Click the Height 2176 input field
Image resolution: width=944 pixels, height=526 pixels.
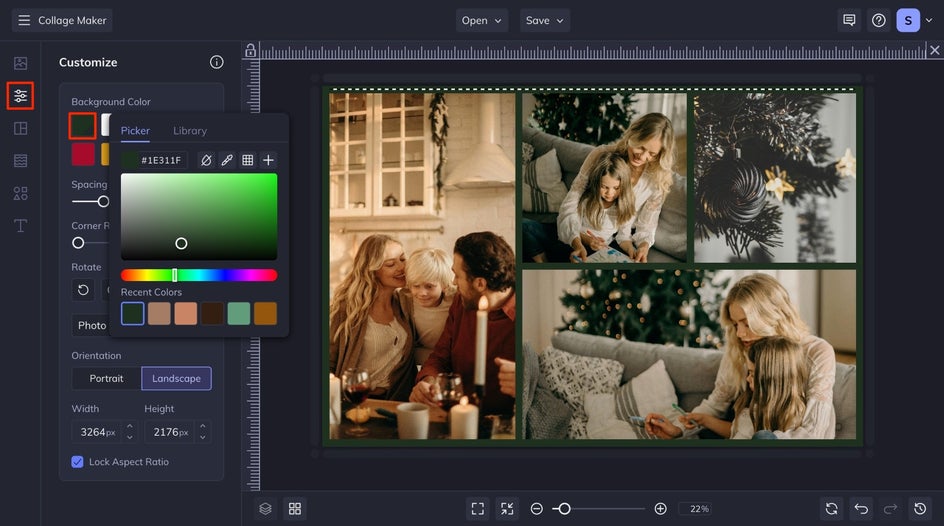(x=170, y=432)
